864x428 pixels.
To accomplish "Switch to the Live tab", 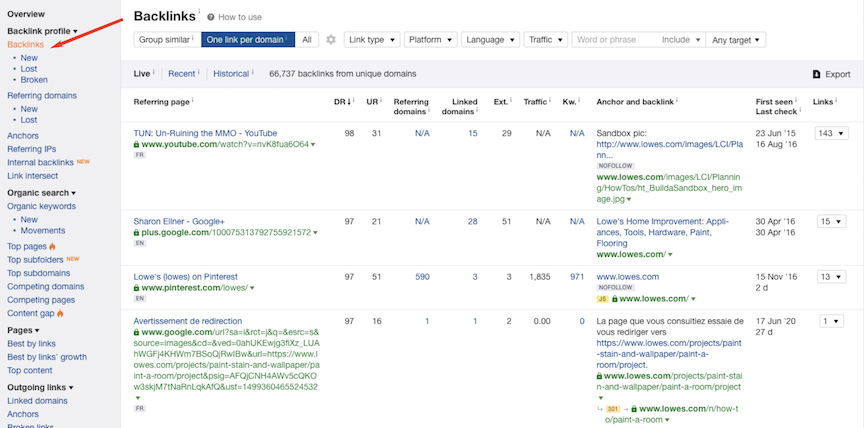I will tap(142, 74).
